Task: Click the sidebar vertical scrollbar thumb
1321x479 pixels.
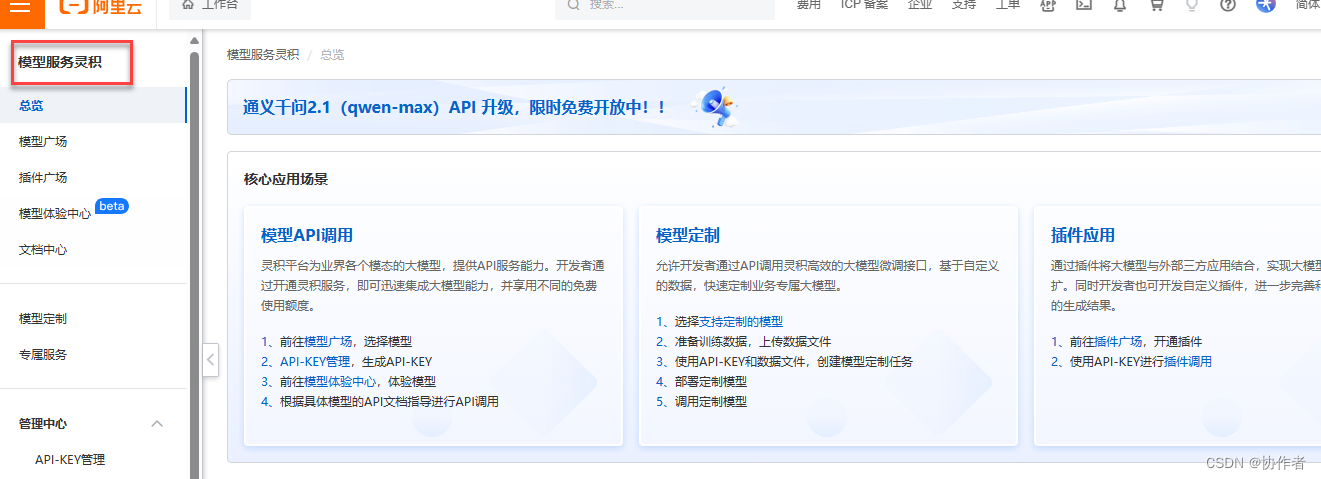Action: [x=195, y=265]
